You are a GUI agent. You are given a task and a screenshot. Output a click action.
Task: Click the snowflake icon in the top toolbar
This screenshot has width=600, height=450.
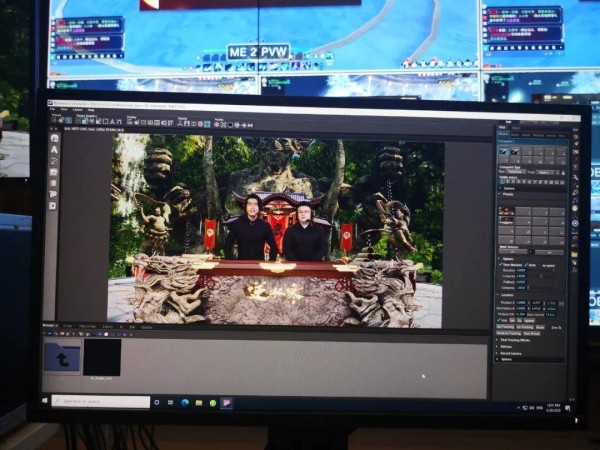(x=217, y=124)
